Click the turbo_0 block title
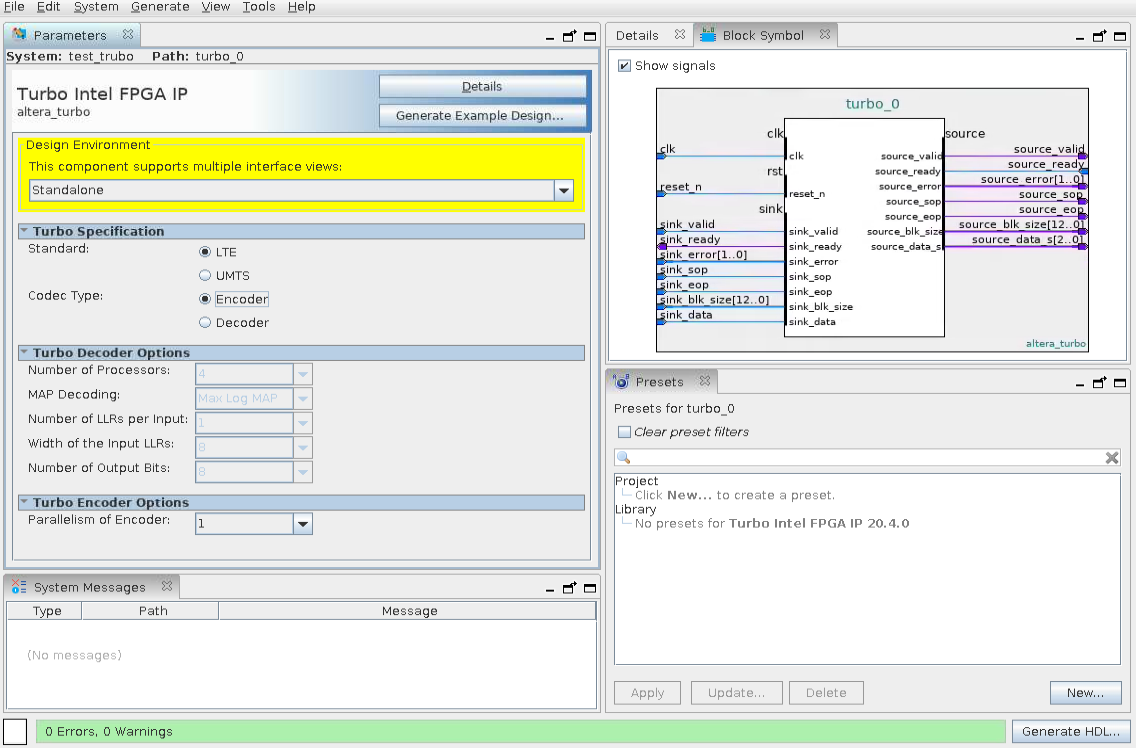This screenshot has height=748, width=1136. point(872,104)
